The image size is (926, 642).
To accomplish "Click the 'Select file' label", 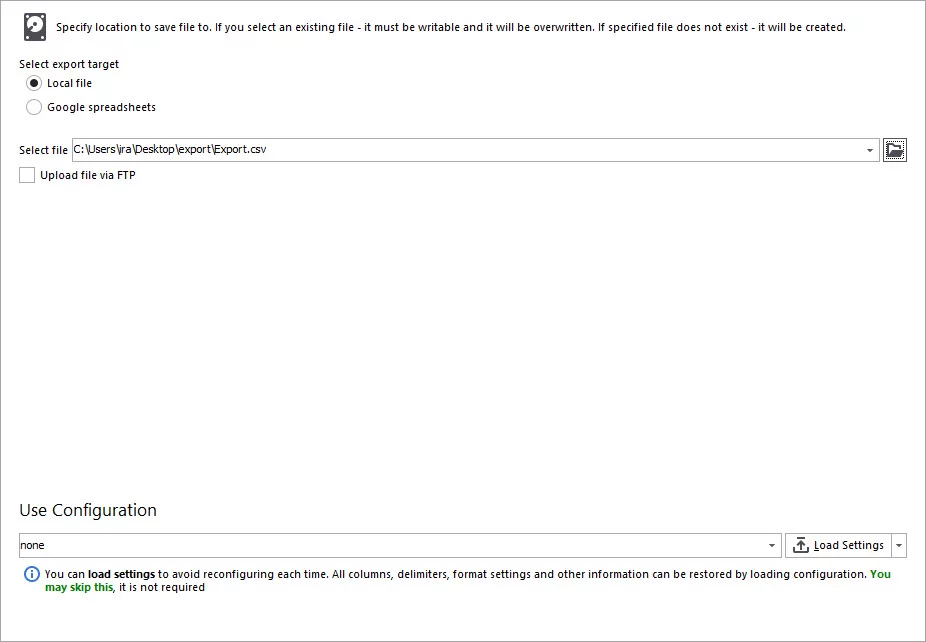I will click(x=43, y=150).
